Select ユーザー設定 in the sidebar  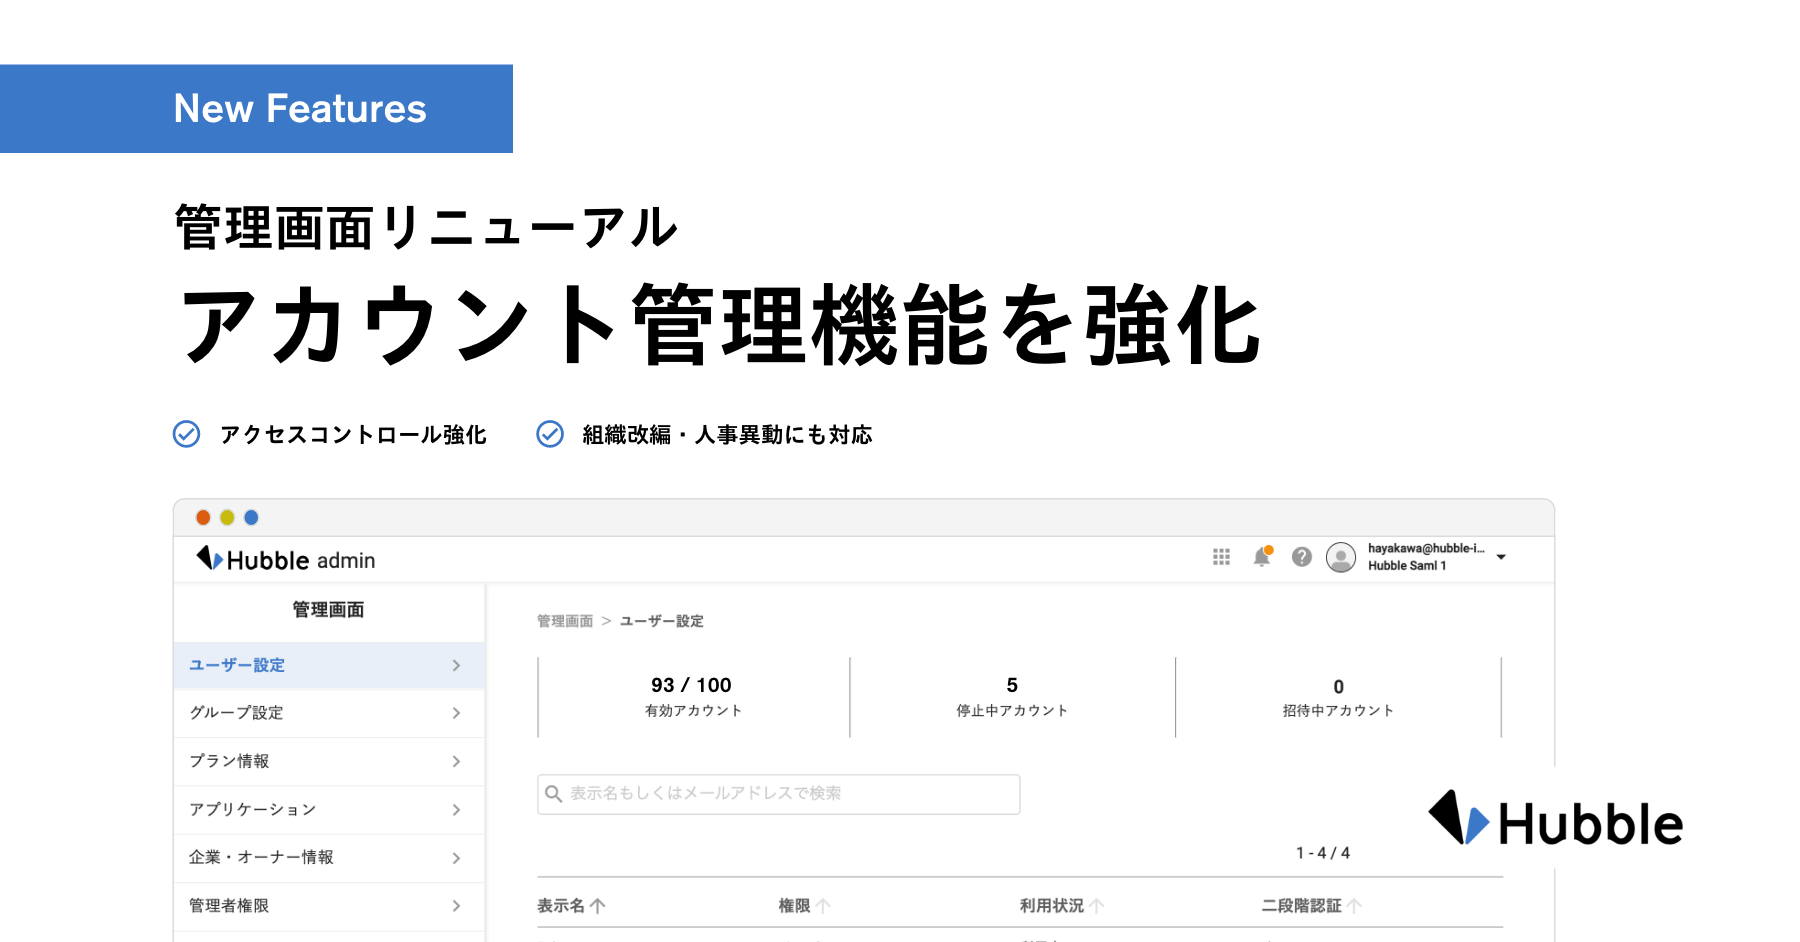pyautogui.click(x=236, y=665)
